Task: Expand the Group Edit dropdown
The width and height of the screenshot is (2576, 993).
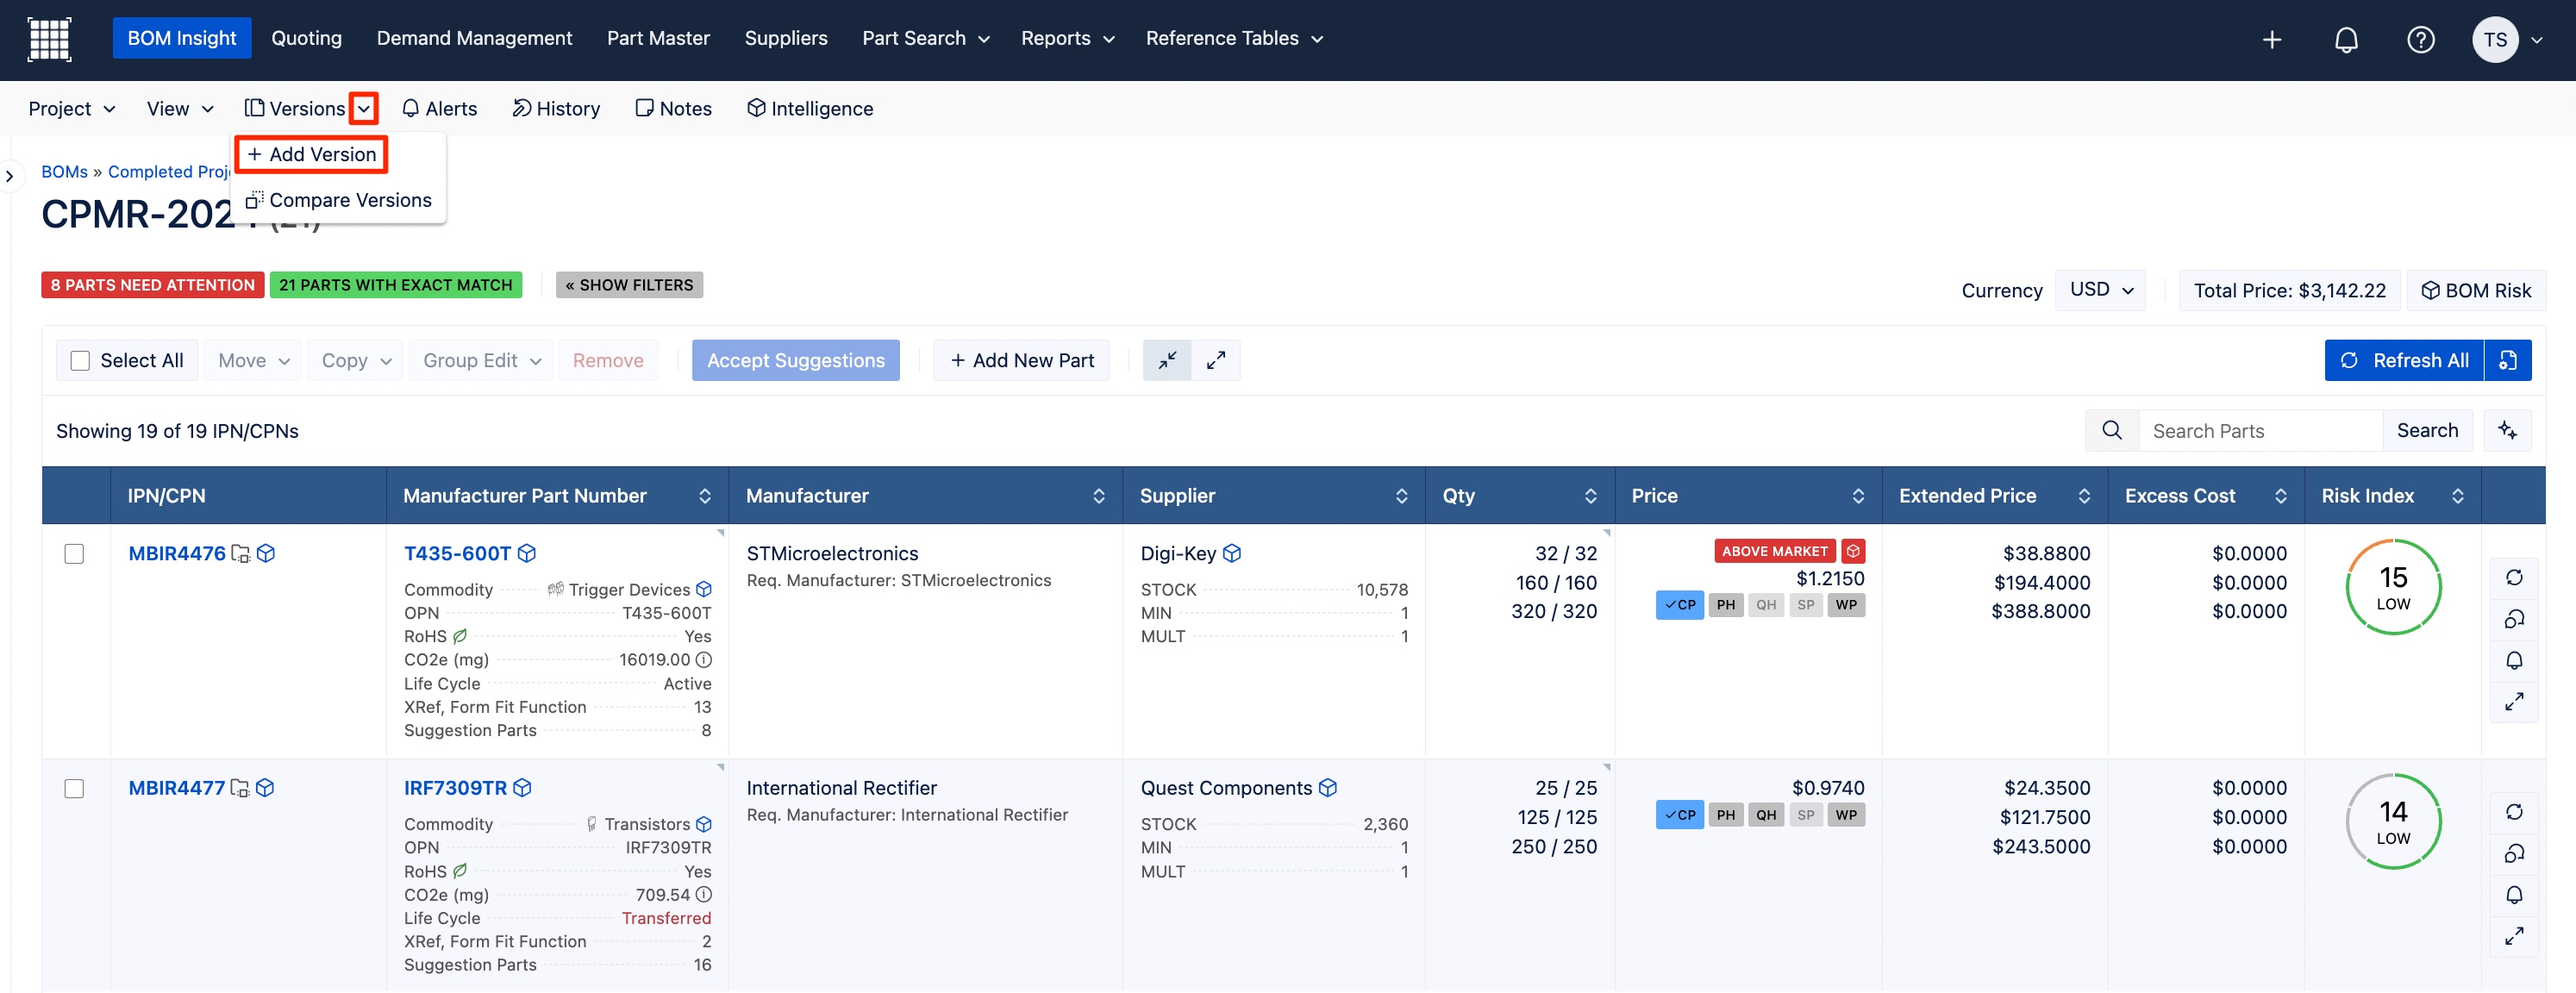Action: (x=481, y=361)
